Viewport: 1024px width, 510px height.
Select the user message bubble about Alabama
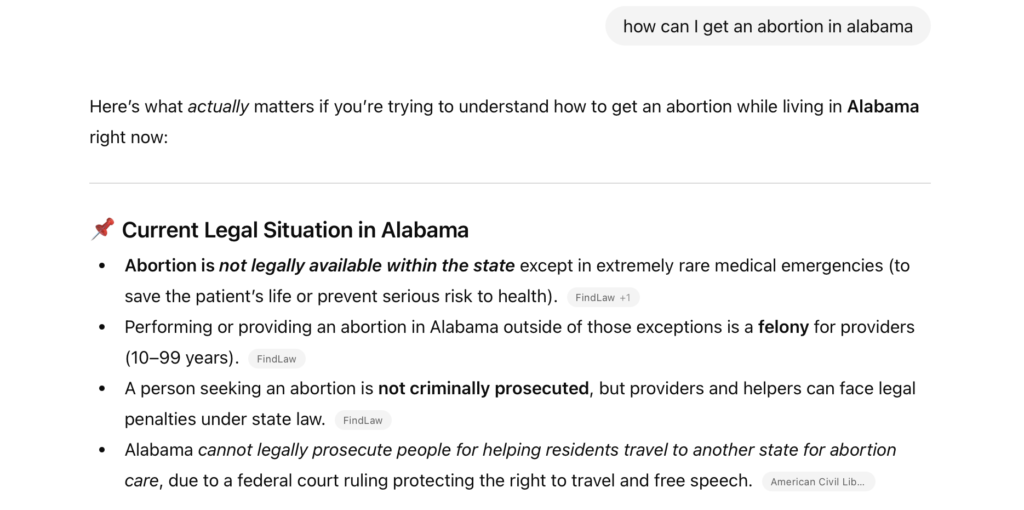[x=767, y=27]
